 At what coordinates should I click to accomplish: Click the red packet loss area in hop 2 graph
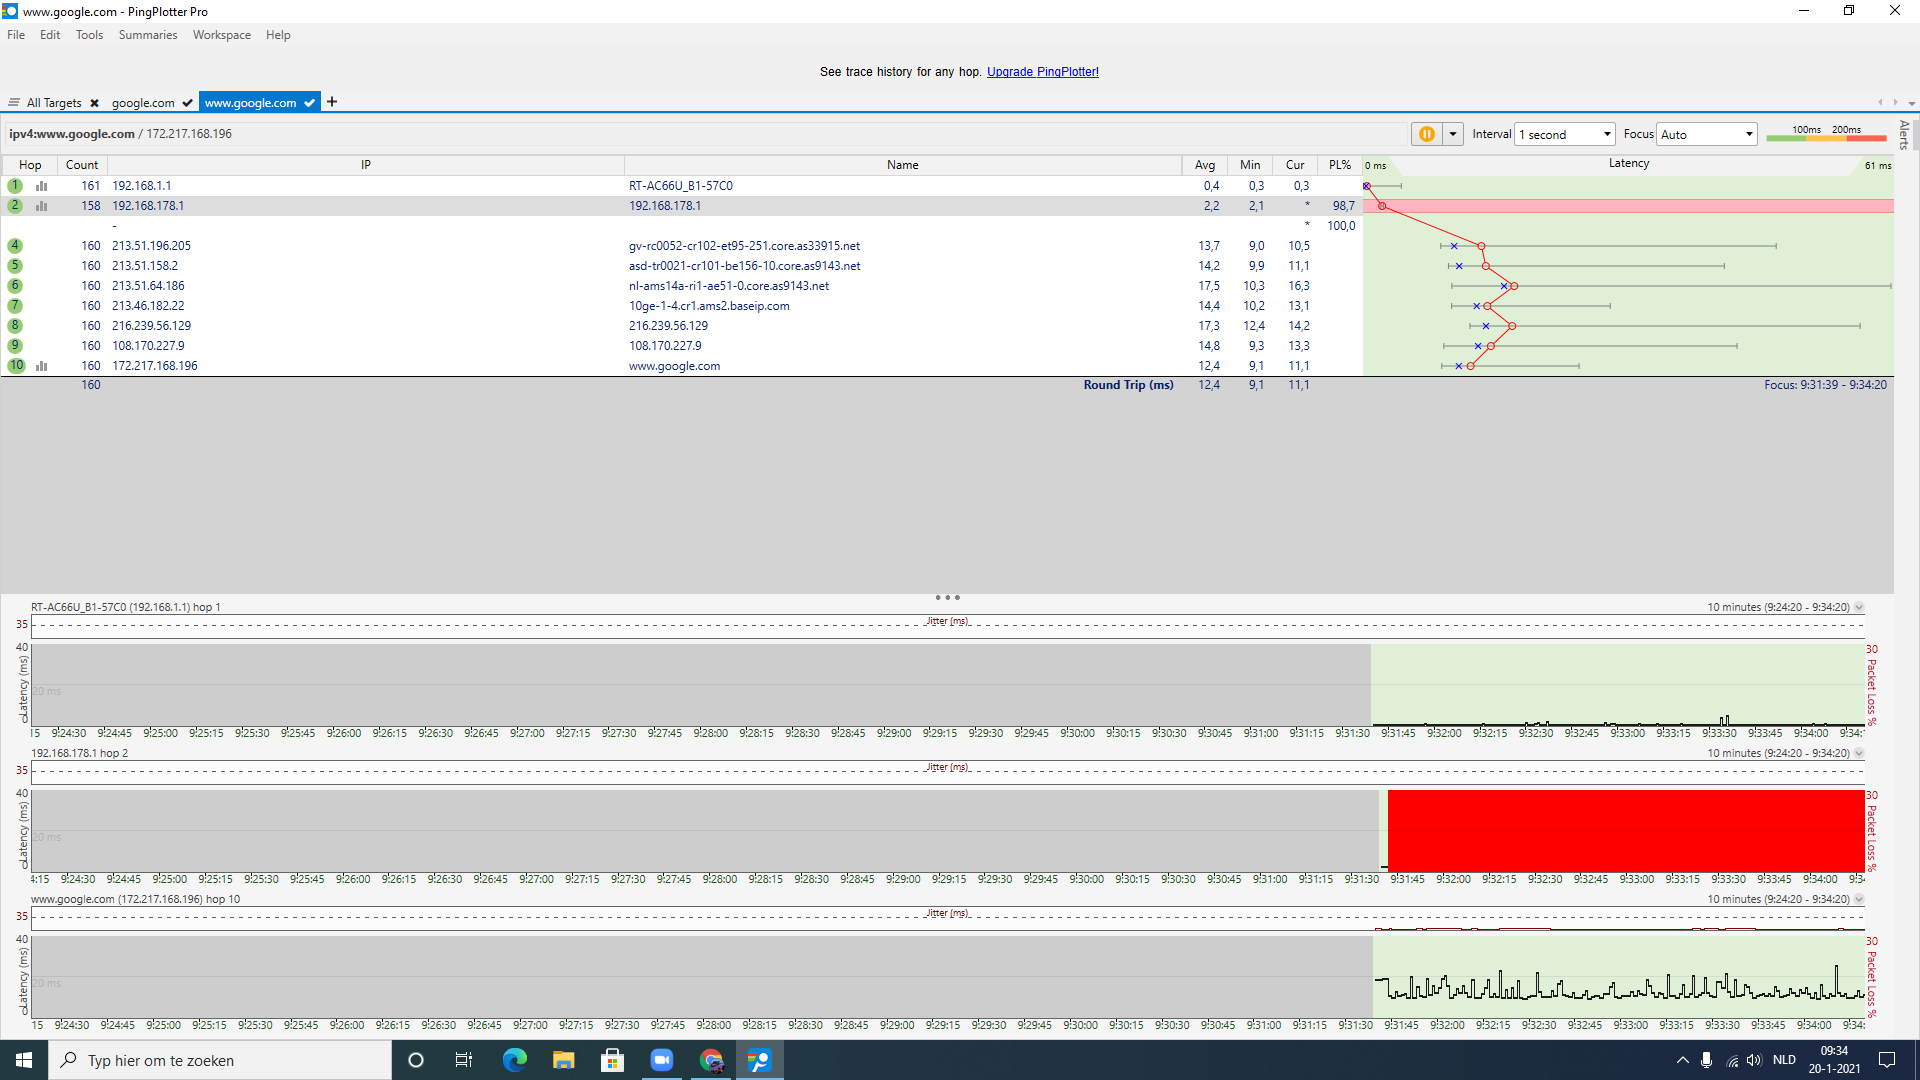point(1626,830)
